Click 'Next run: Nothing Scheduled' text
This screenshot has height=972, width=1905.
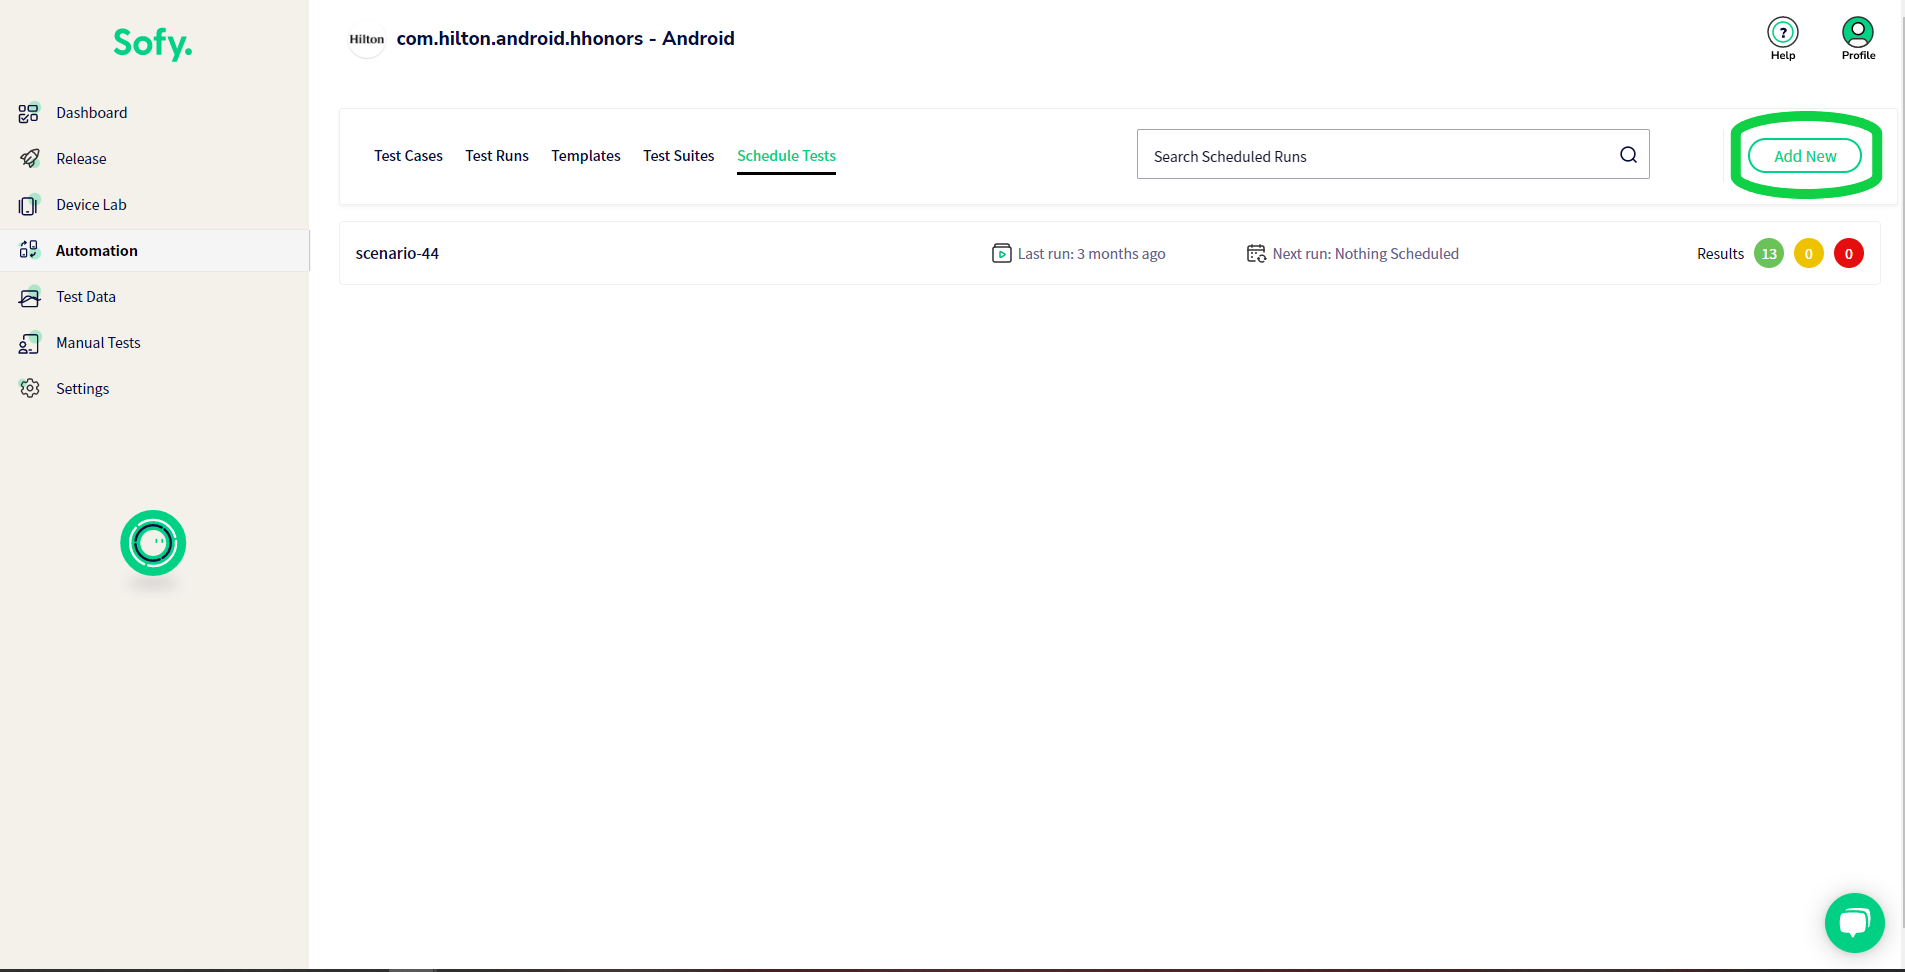[x=1365, y=254]
